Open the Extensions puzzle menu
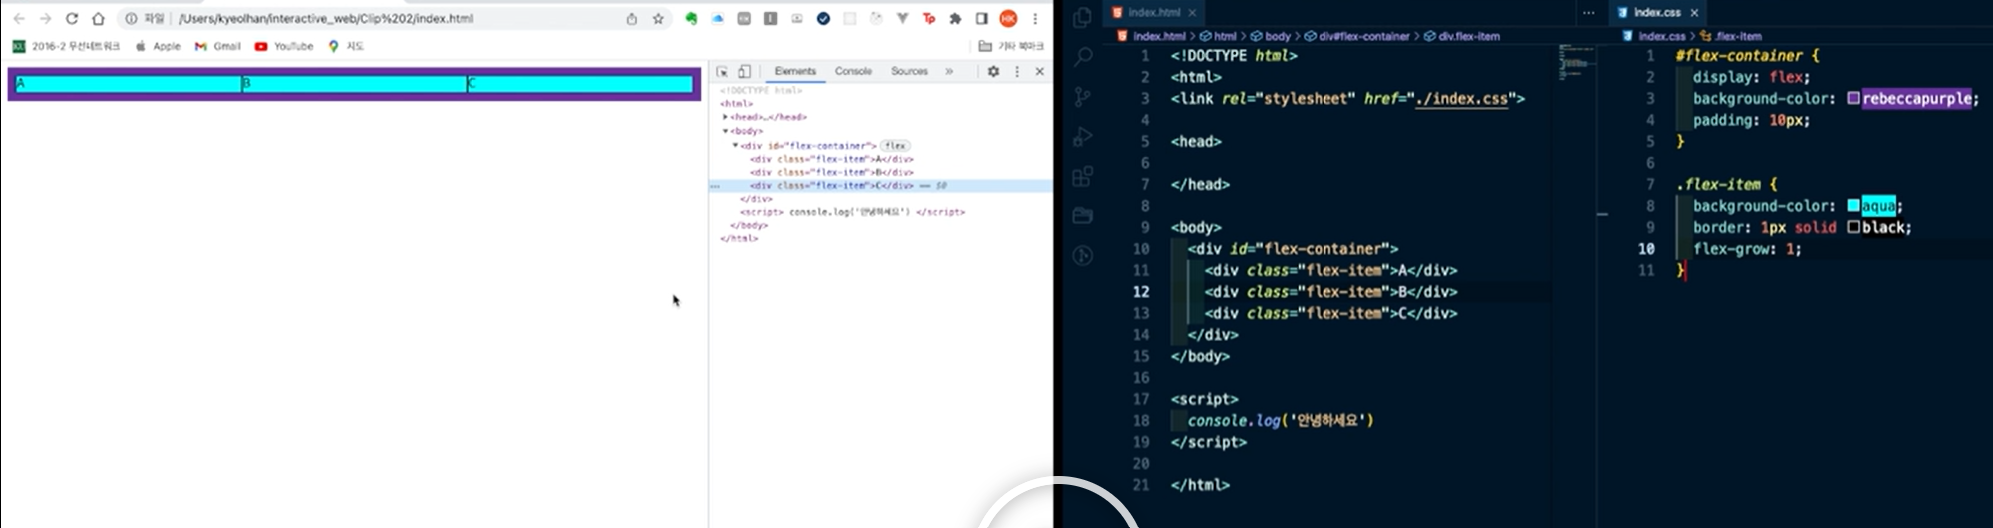 (x=955, y=18)
